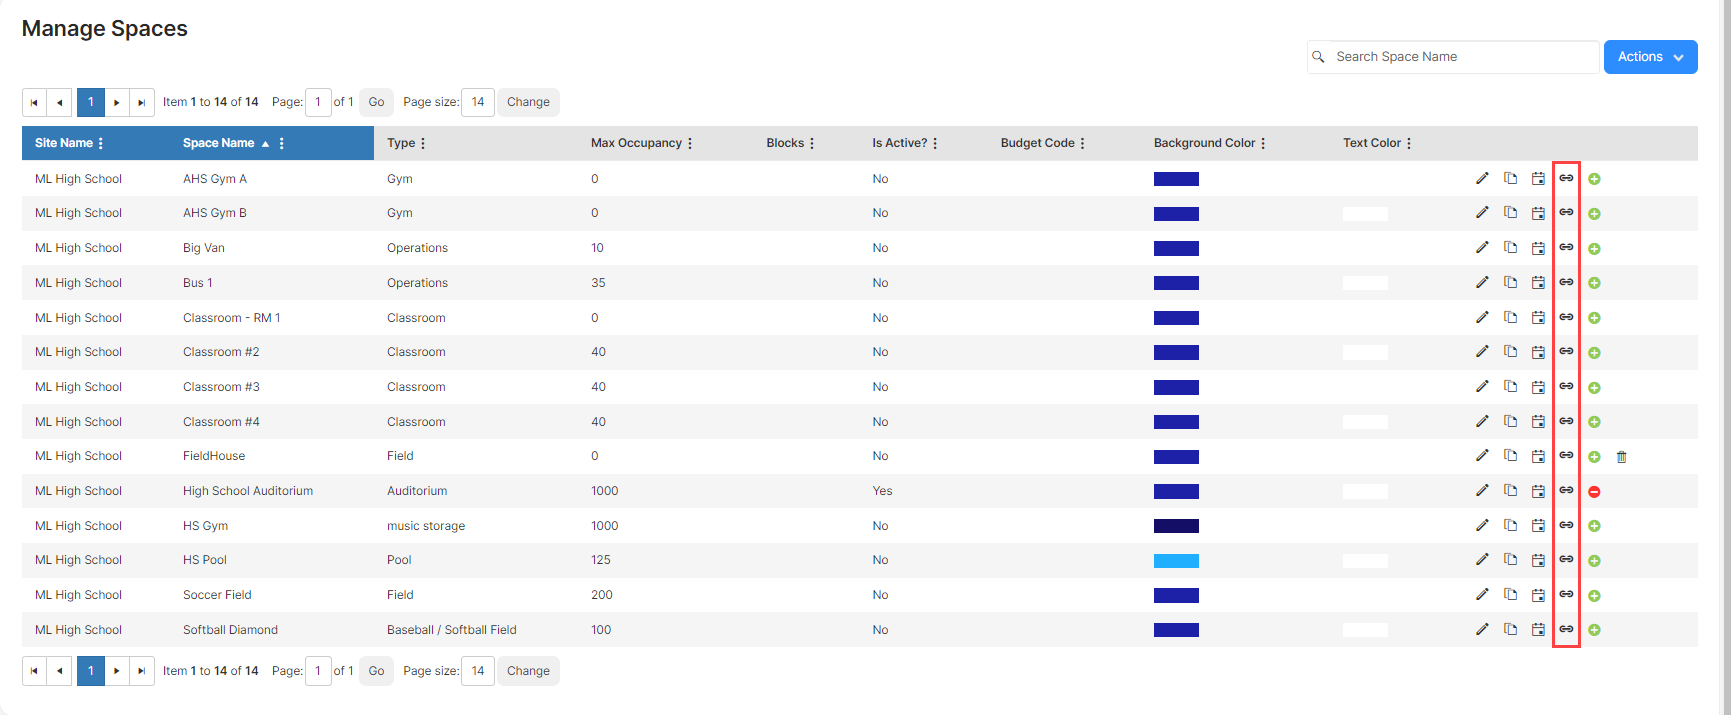Copy Classroom #3 using its duplicate icon
Screen dimensions: 1731x715
pyautogui.click(x=1510, y=386)
